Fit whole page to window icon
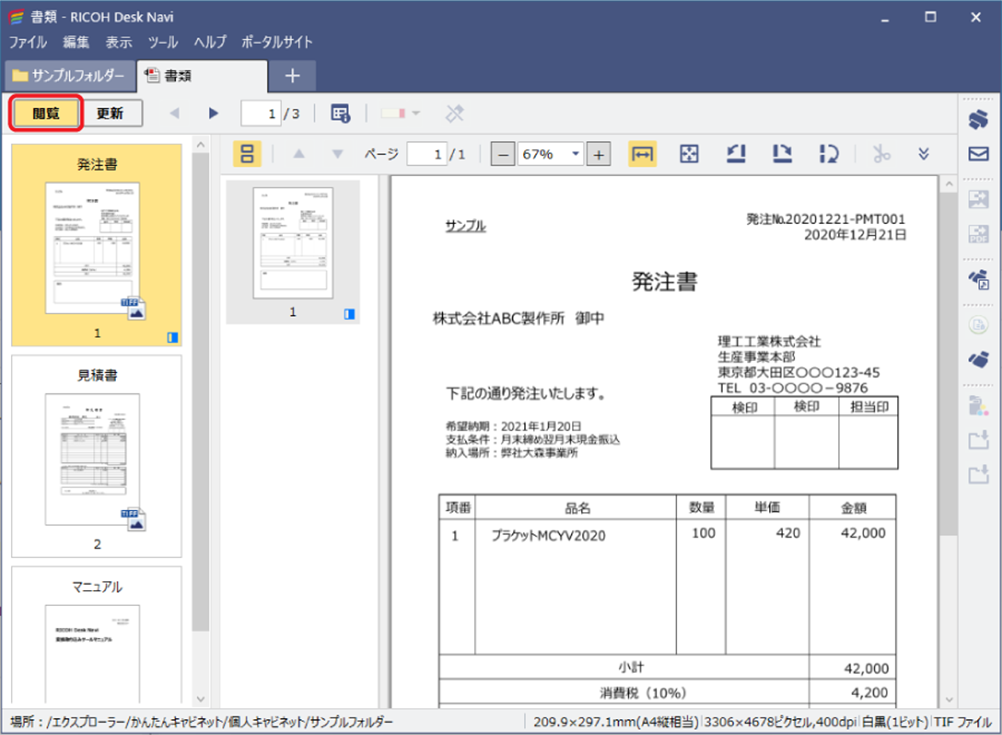Screen dimensions: 1002x735 pos(689,154)
